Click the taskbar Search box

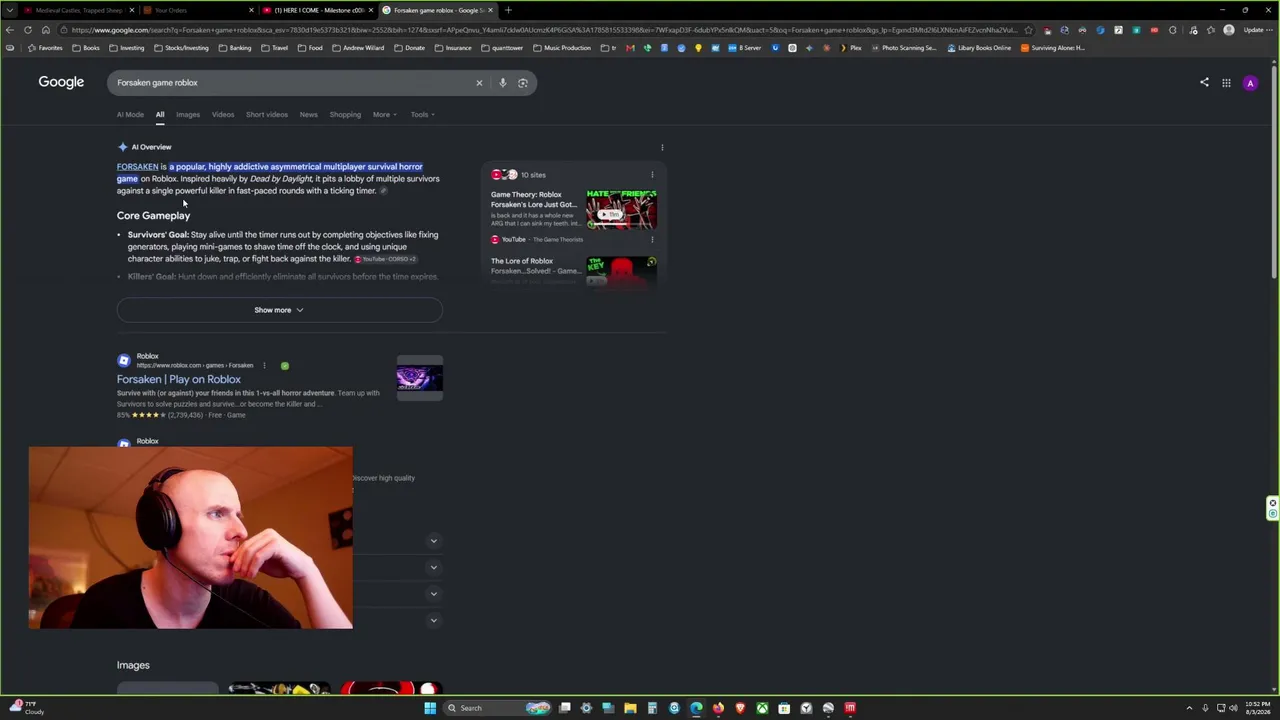point(499,708)
